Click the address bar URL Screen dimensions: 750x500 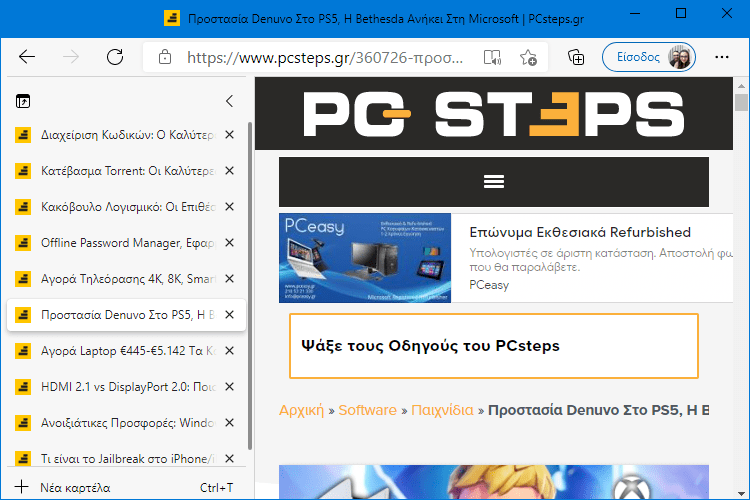tap(325, 57)
